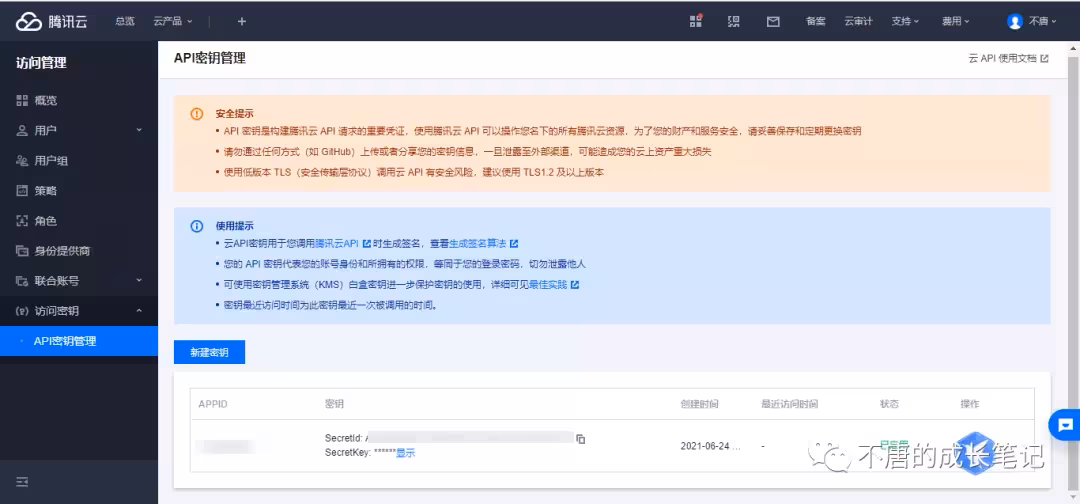Expand the 支持 support dropdown

[905, 21]
